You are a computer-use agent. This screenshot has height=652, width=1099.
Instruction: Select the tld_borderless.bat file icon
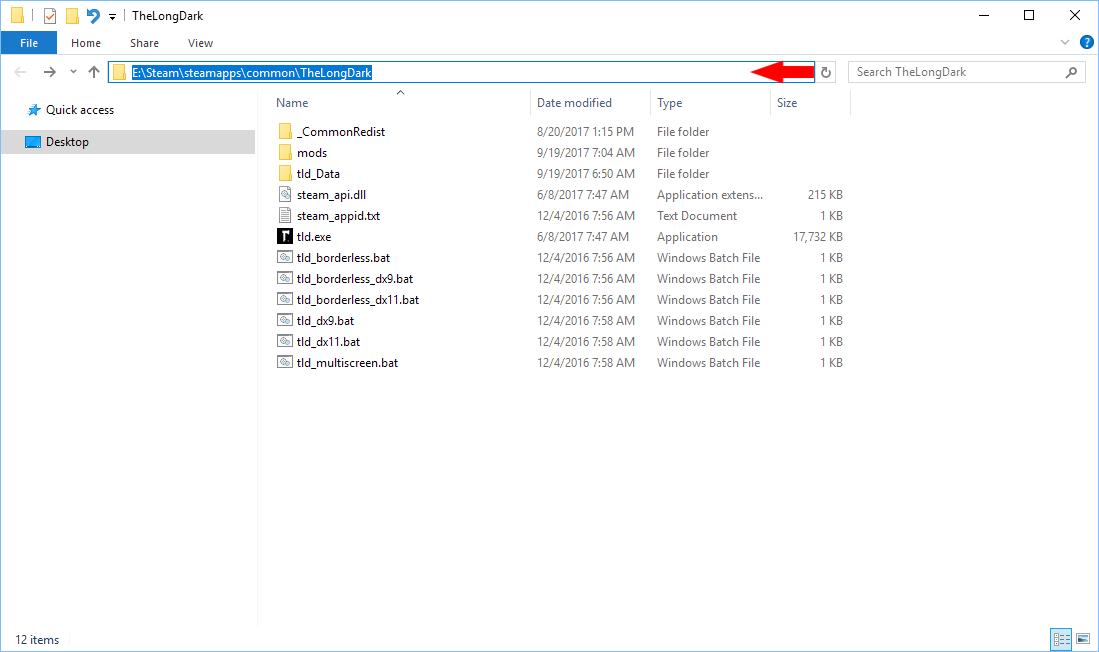pos(285,257)
